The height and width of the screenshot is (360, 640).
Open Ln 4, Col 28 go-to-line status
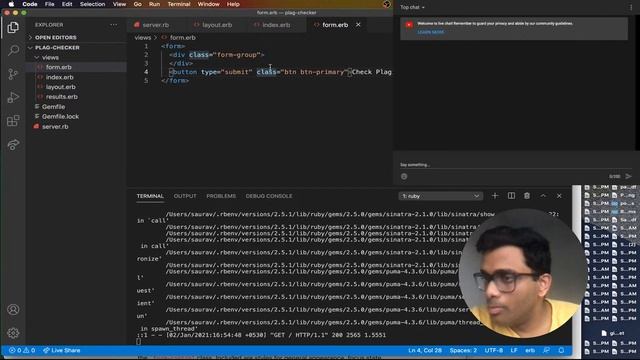point(425,350)
